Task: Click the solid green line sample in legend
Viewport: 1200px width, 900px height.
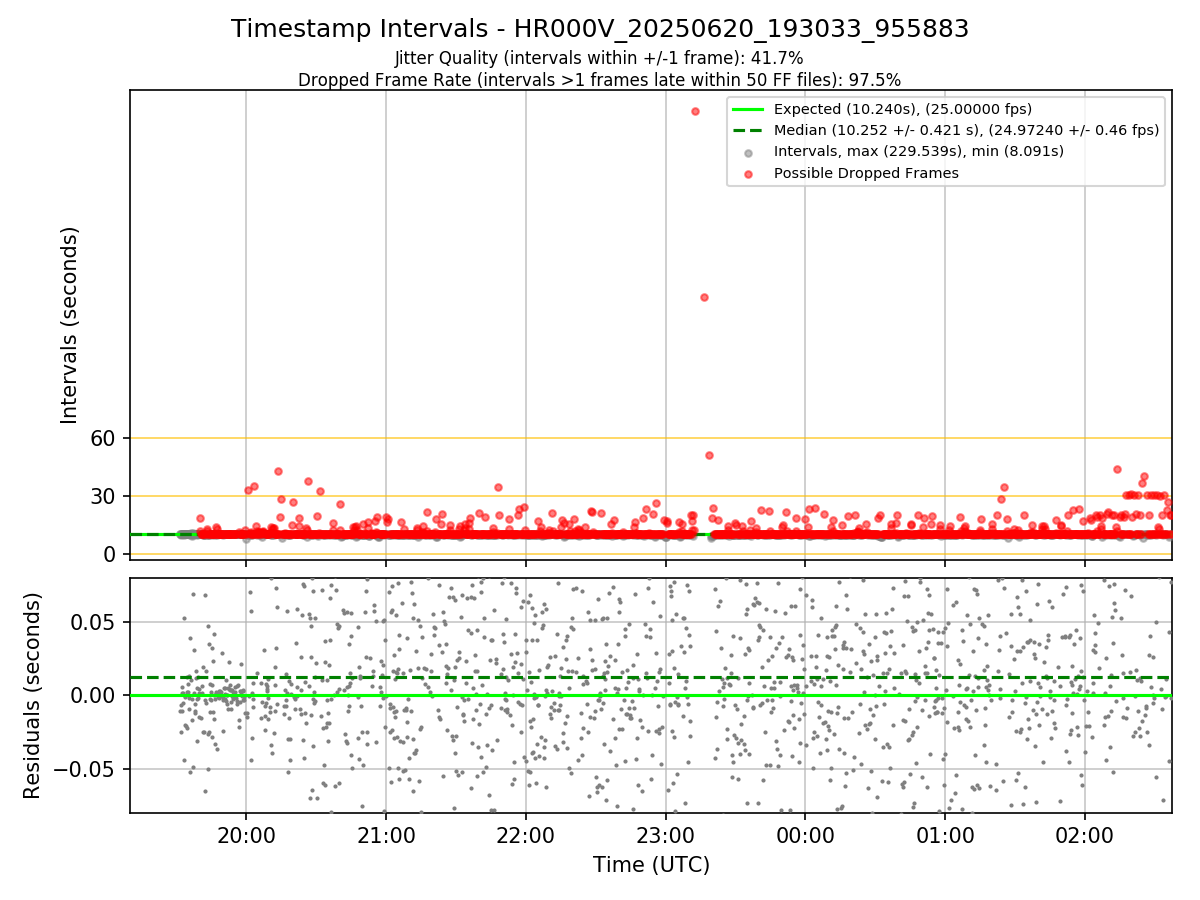Action: pyautogui.click(x=748, y=109)
